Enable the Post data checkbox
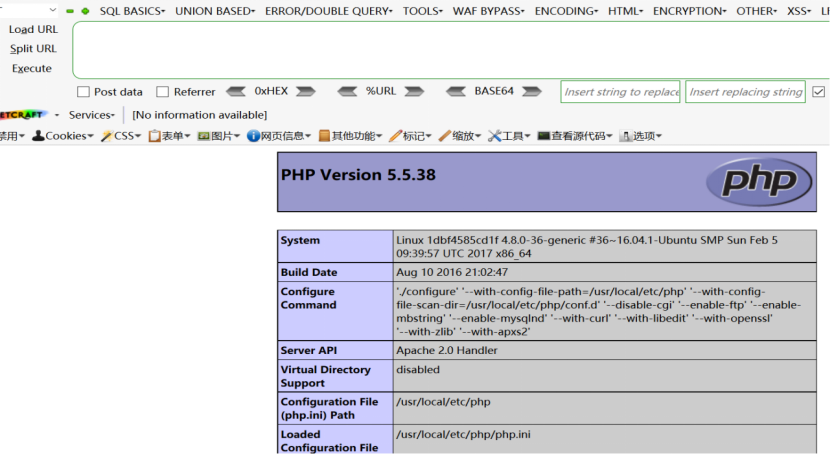This screenshot has width=835, height=454. click(x=83, y=92)
